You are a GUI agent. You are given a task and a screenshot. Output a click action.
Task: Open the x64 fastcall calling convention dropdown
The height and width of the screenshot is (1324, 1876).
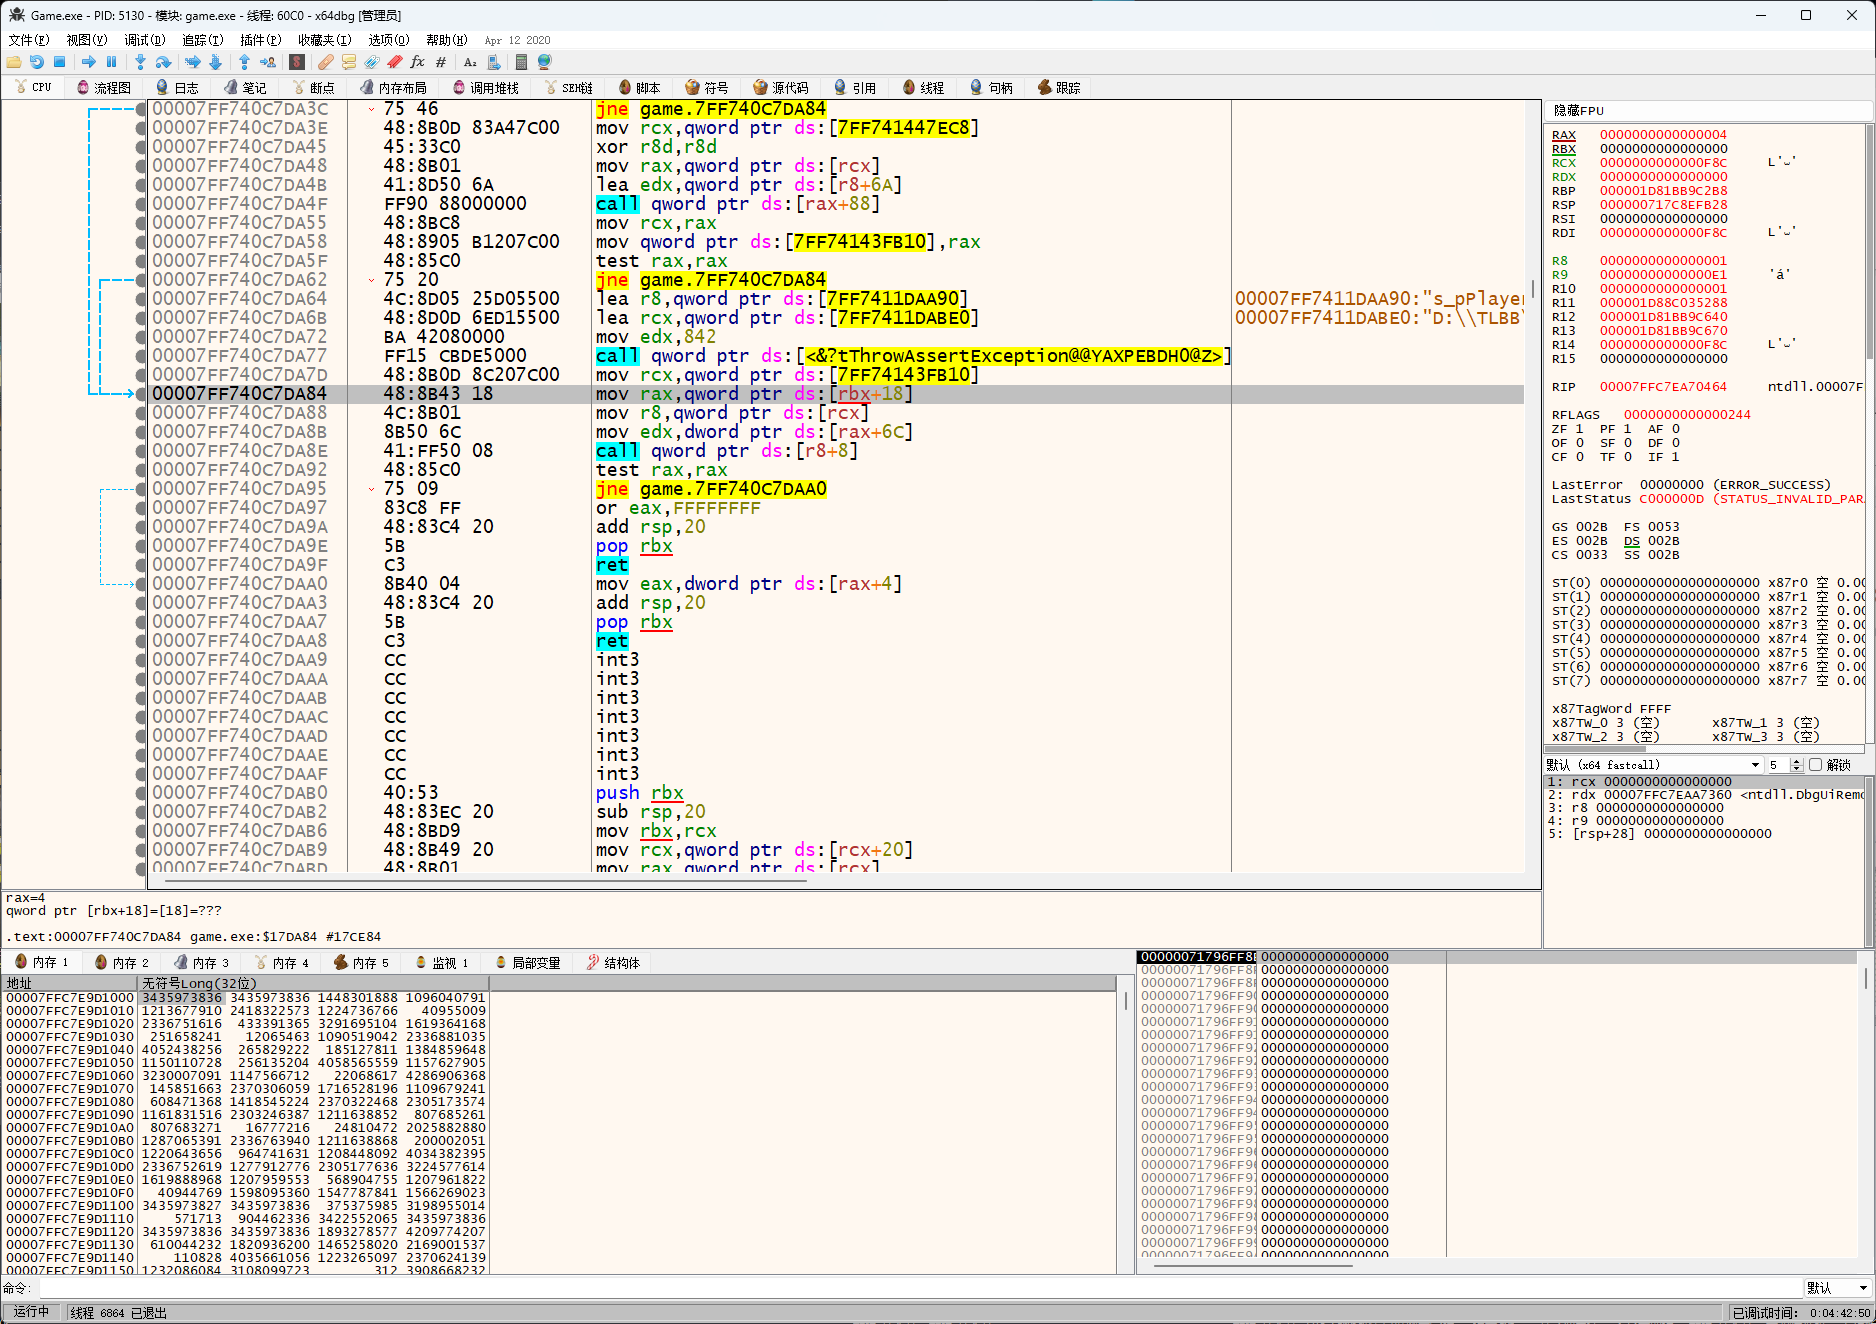click(1654, 765)
